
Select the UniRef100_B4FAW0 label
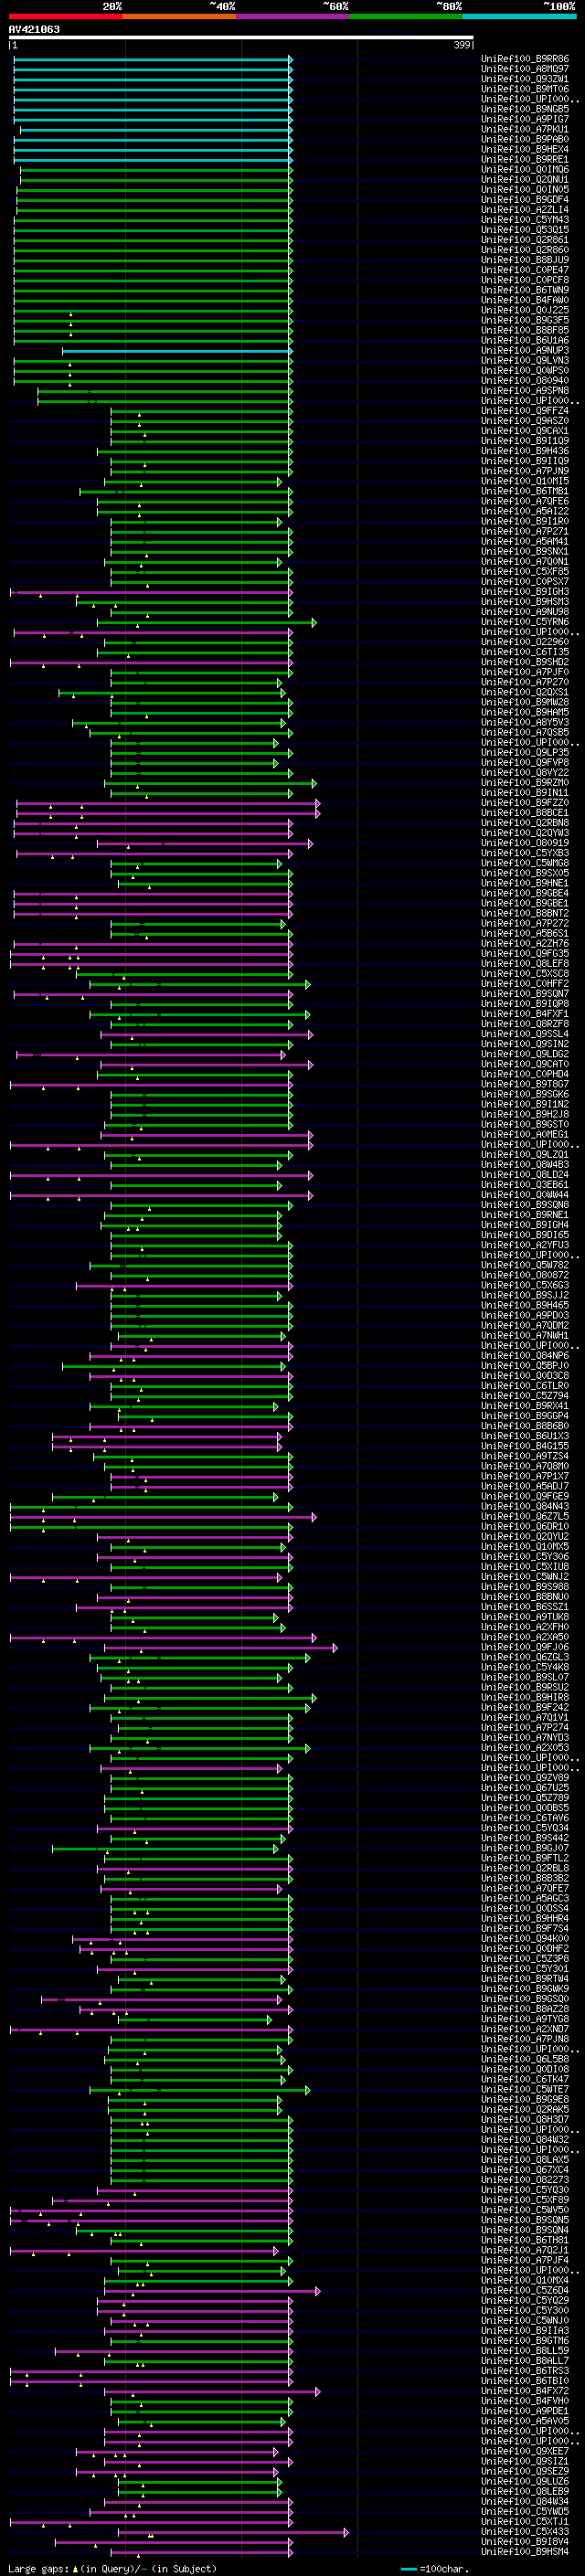(525, 300)
